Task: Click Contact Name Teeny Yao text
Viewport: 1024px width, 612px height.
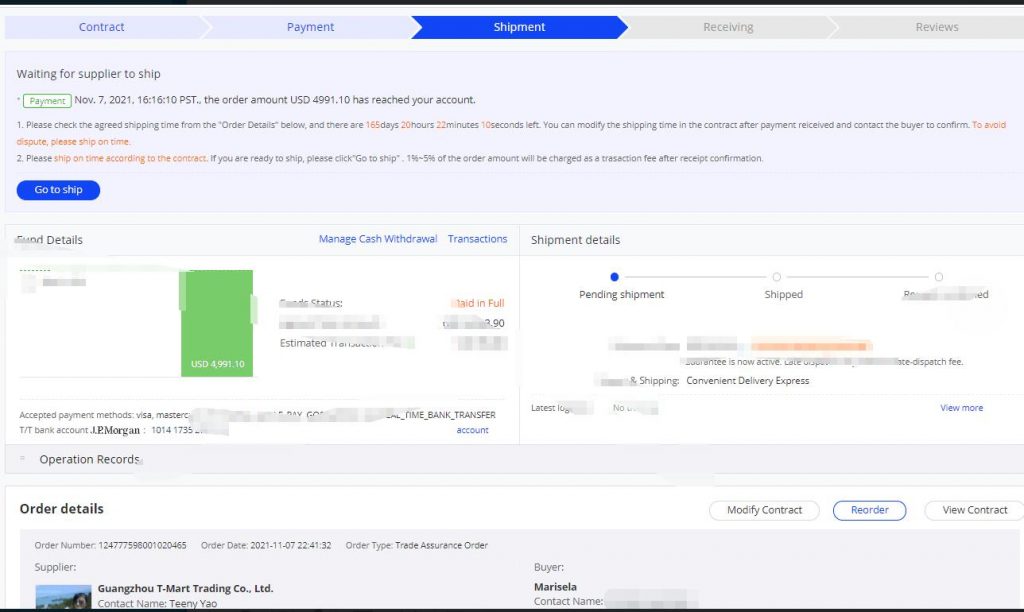Action: [157, 604]
